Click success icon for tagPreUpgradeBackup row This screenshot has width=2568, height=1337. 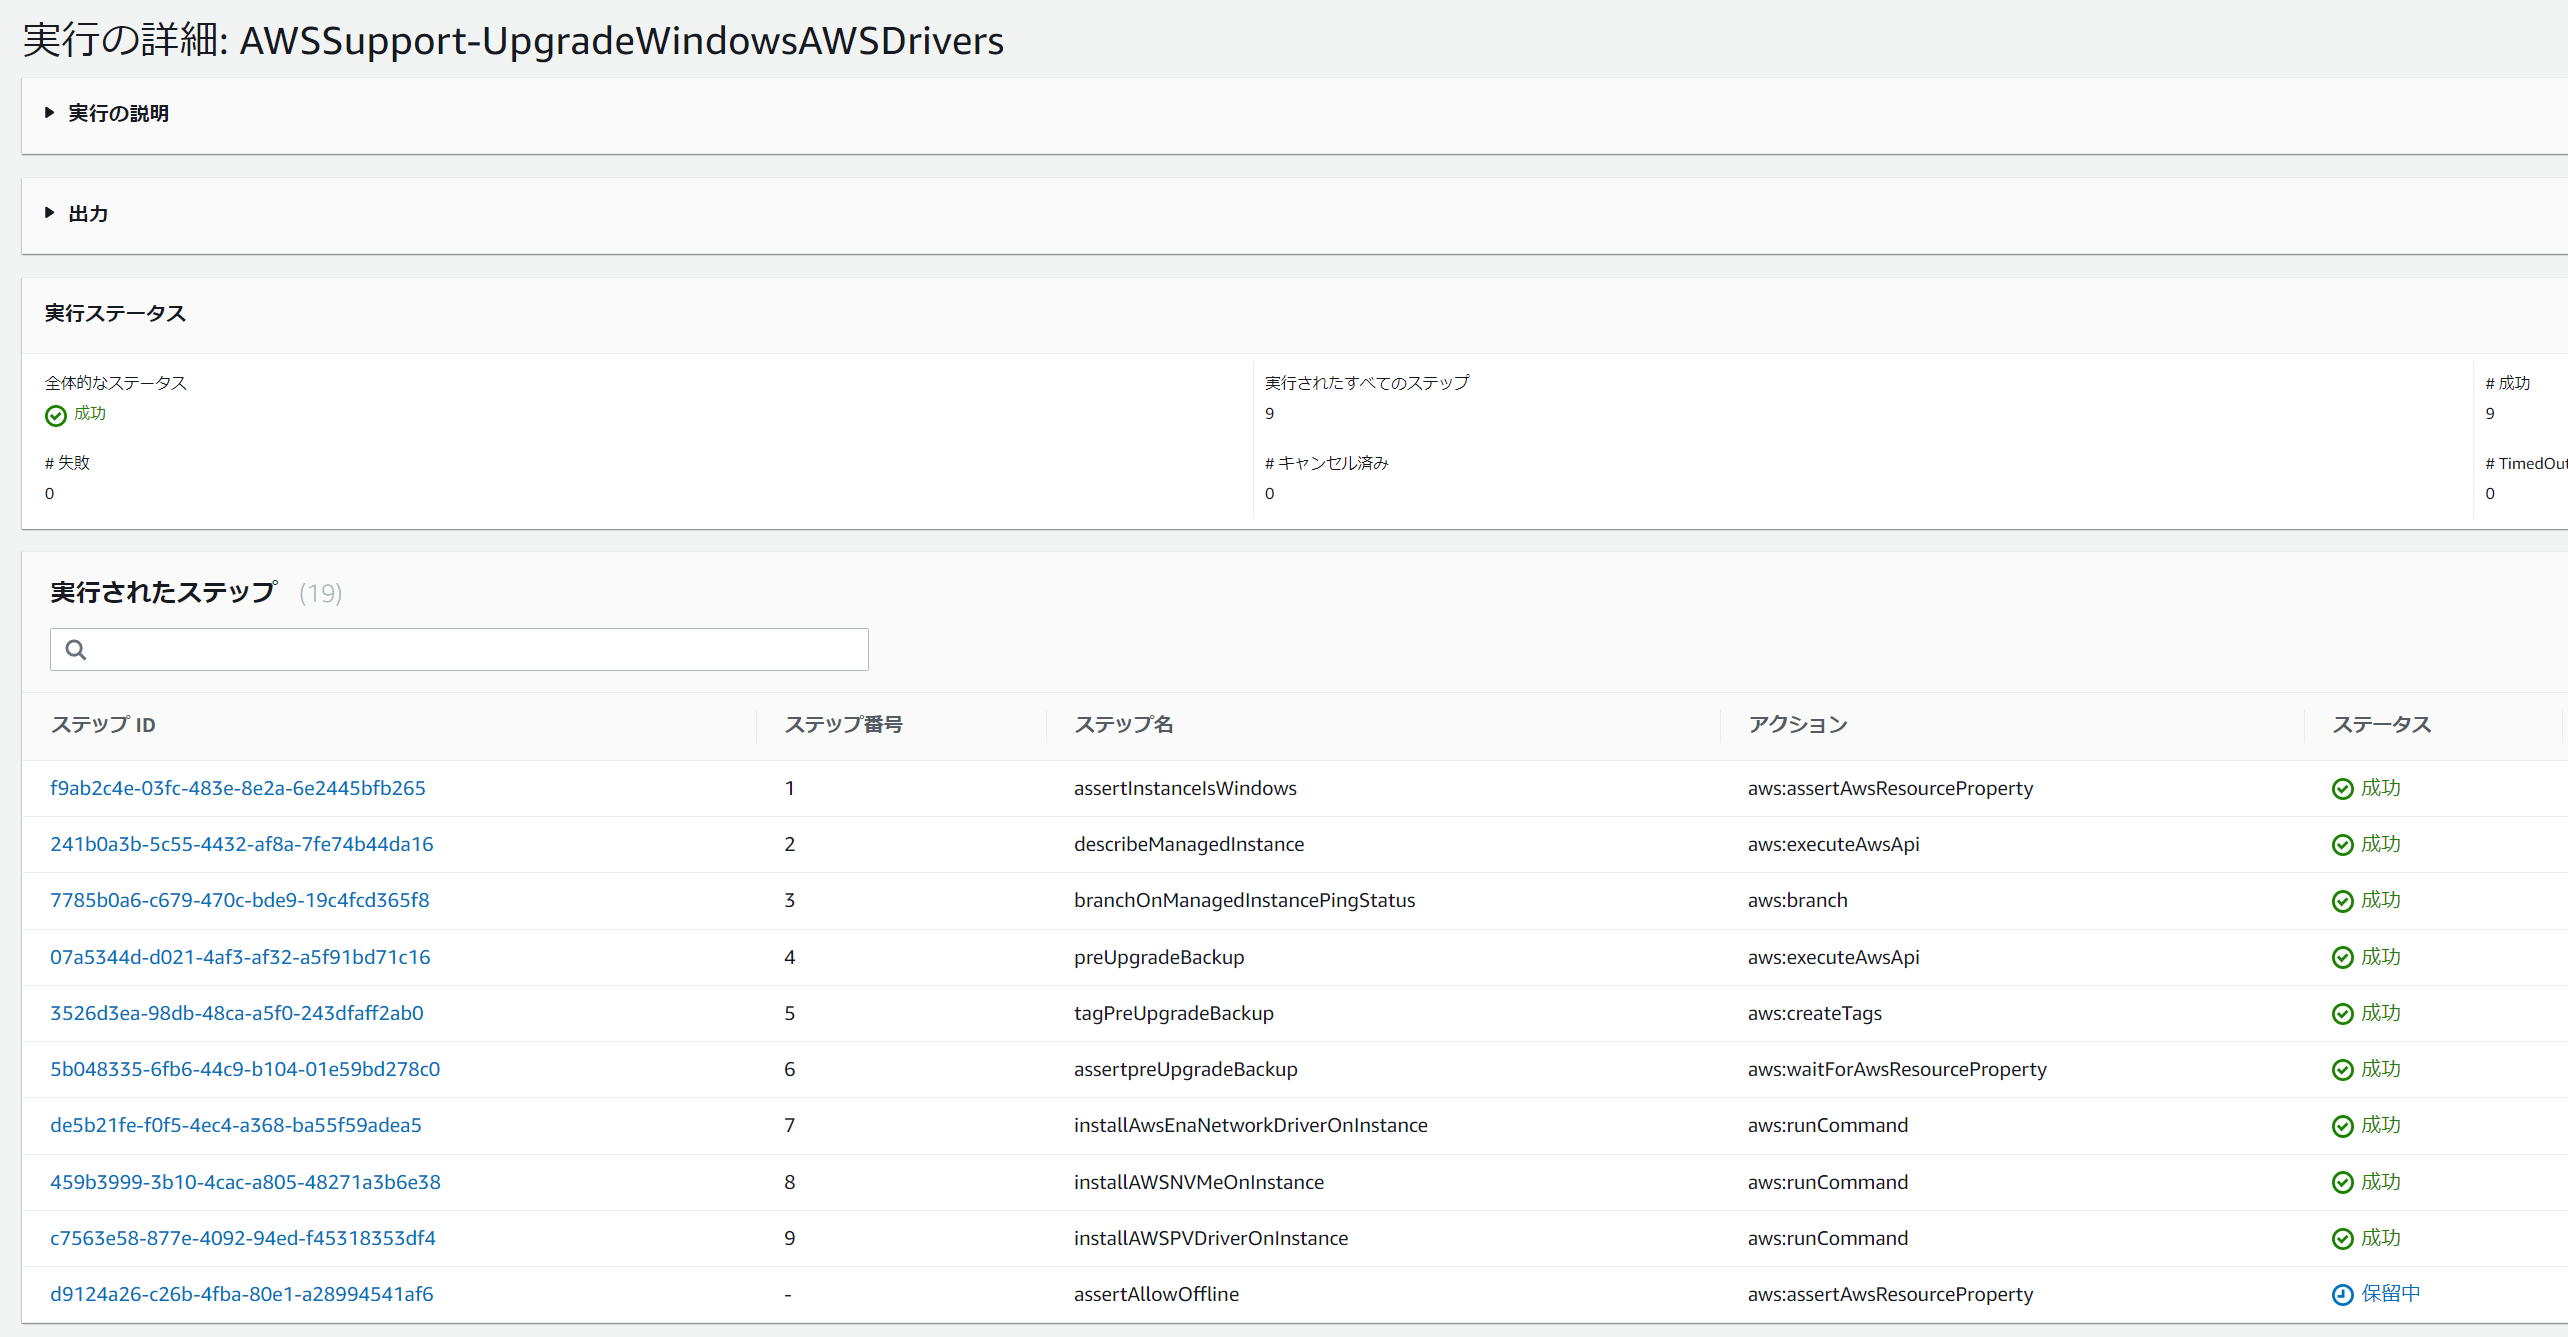[x=2342, y=1014]
